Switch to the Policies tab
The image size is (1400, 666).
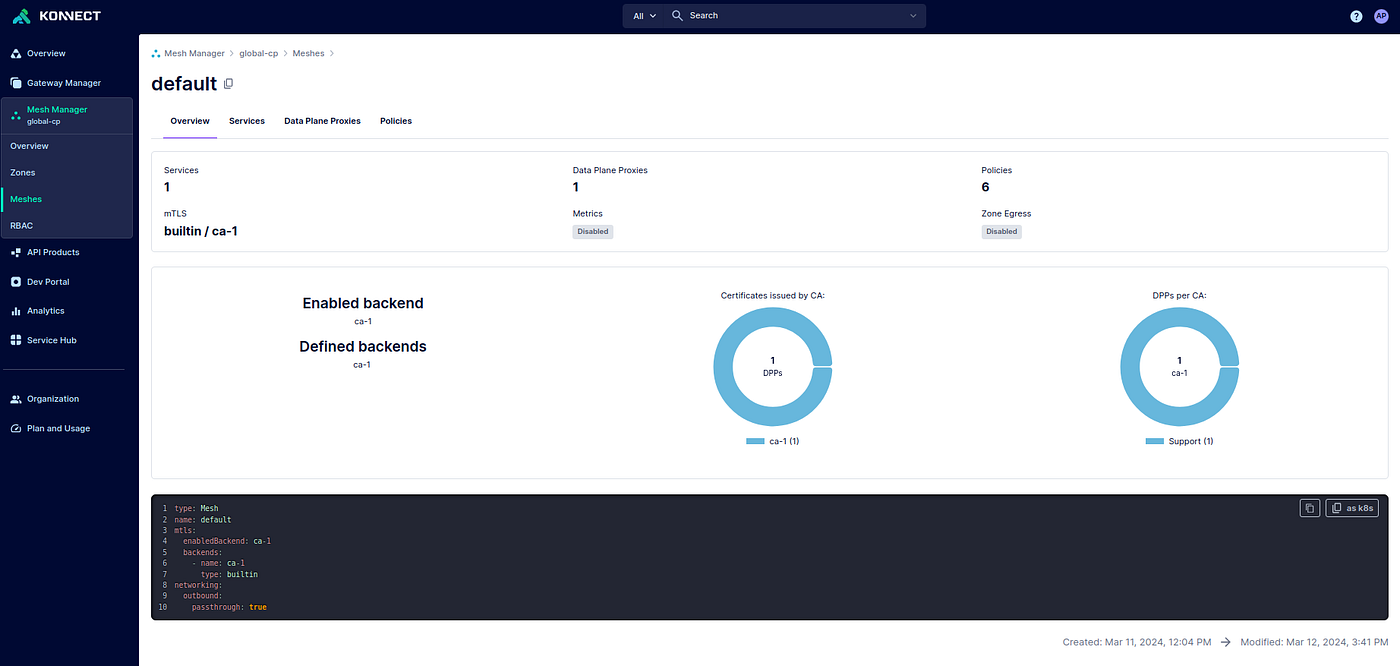(x=396, y=121)
